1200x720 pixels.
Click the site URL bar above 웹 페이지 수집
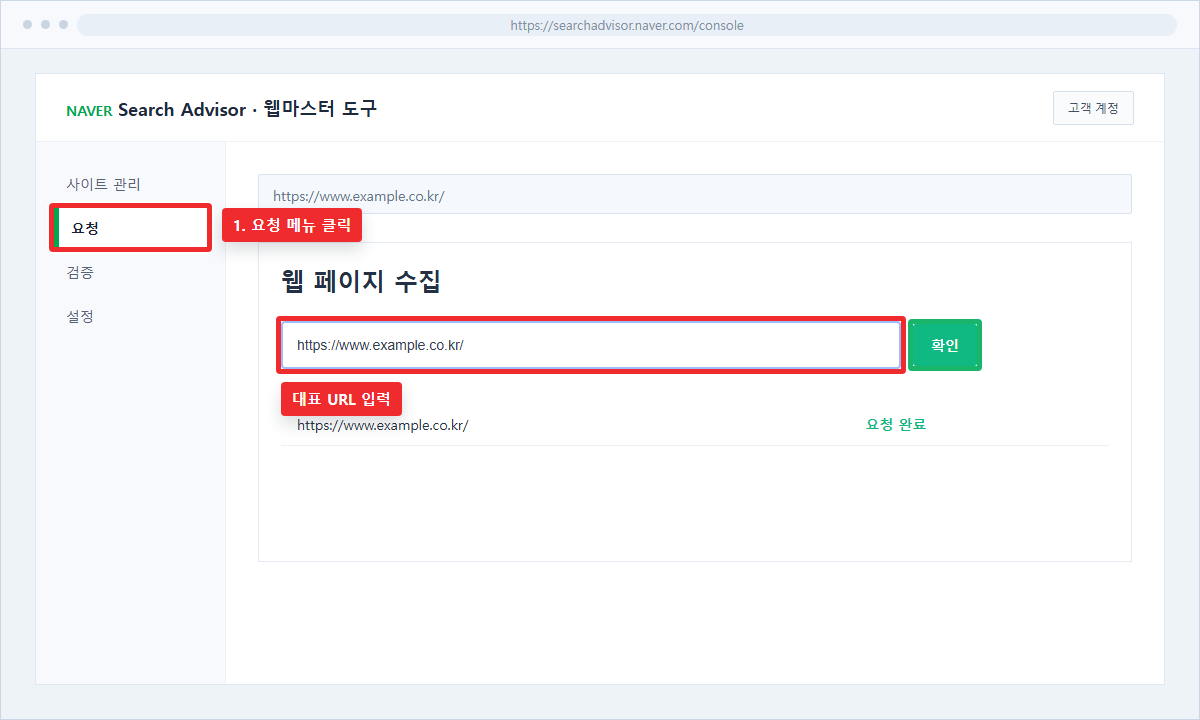pos(695,194)
